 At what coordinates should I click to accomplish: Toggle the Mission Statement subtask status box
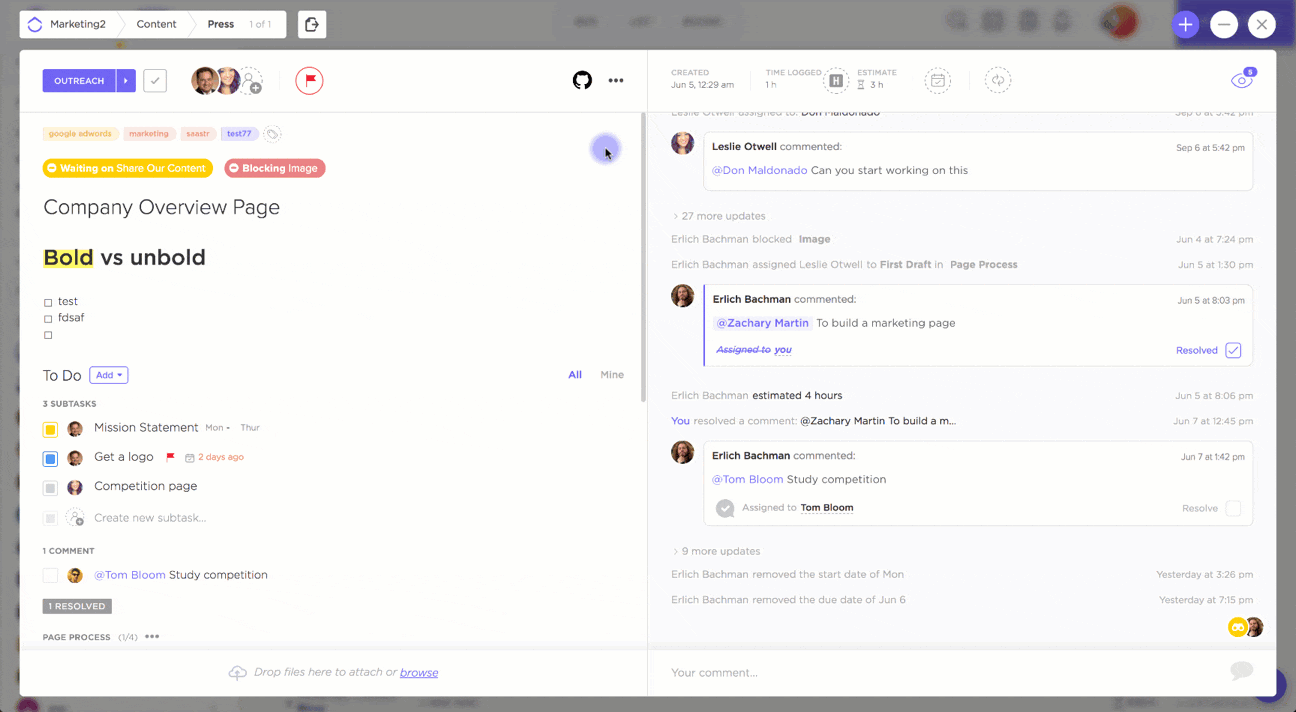(x=50, y=429)
